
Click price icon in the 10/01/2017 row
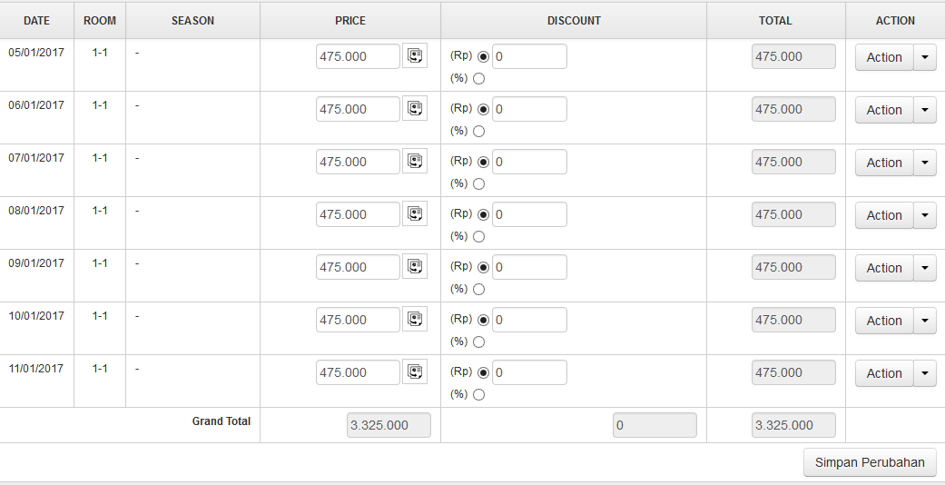pyautogui.click(x=414, y=319)
